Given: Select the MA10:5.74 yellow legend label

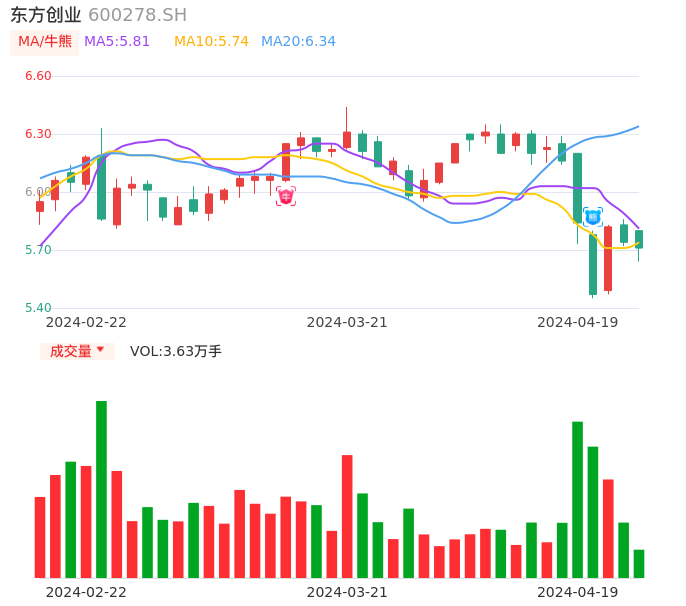Looking at the screenshot, I should [x=211, y=42].
